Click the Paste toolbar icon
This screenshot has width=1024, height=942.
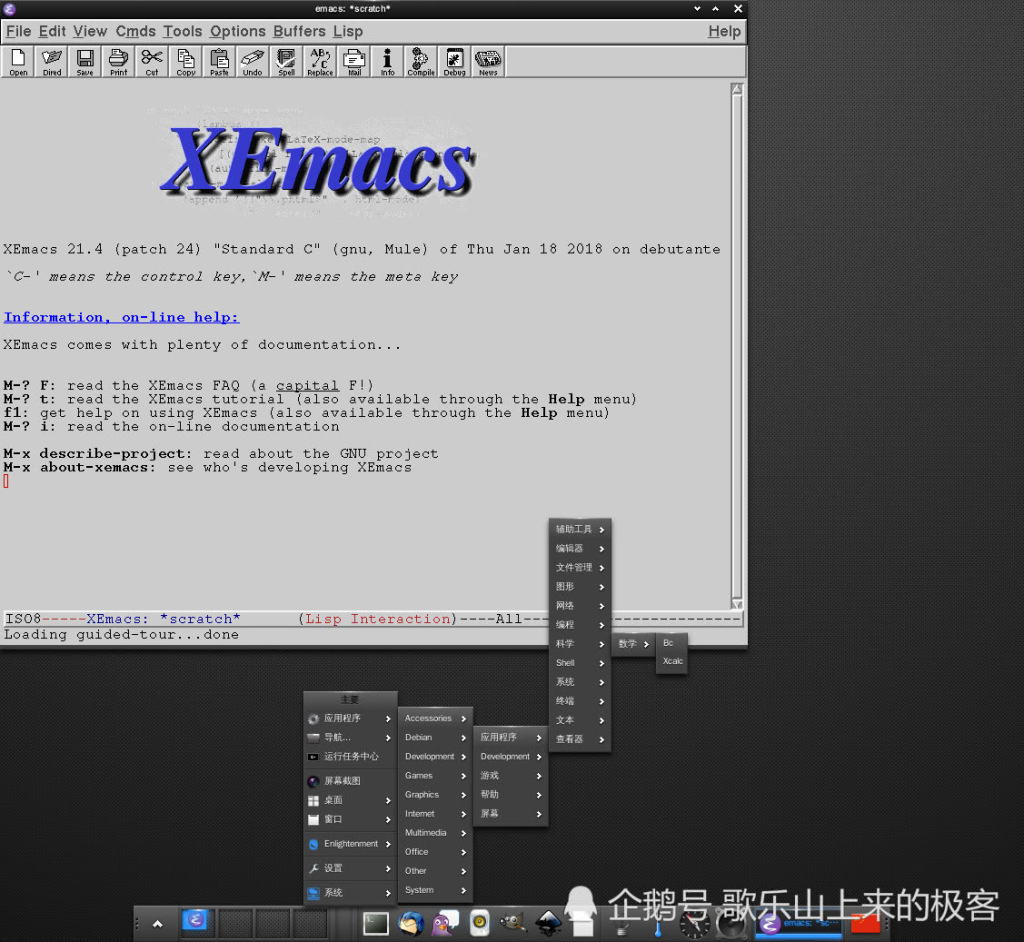pyautogui.click(x=219, y=62)
